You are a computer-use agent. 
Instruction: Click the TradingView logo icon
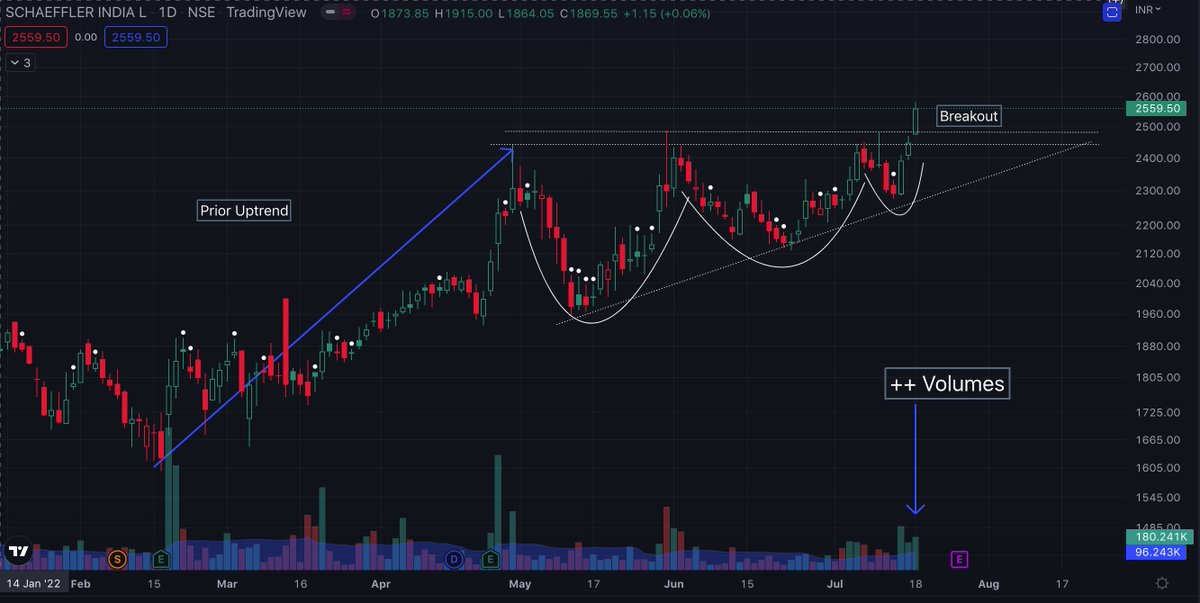pyautogui.click(x=17, y=551)
